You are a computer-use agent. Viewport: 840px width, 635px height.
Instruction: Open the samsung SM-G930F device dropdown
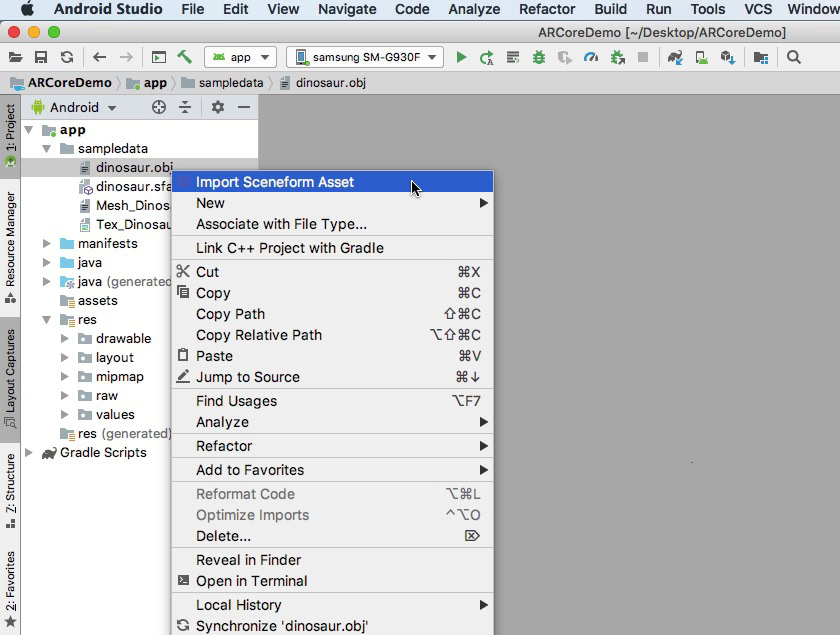[x=365, y=58]
